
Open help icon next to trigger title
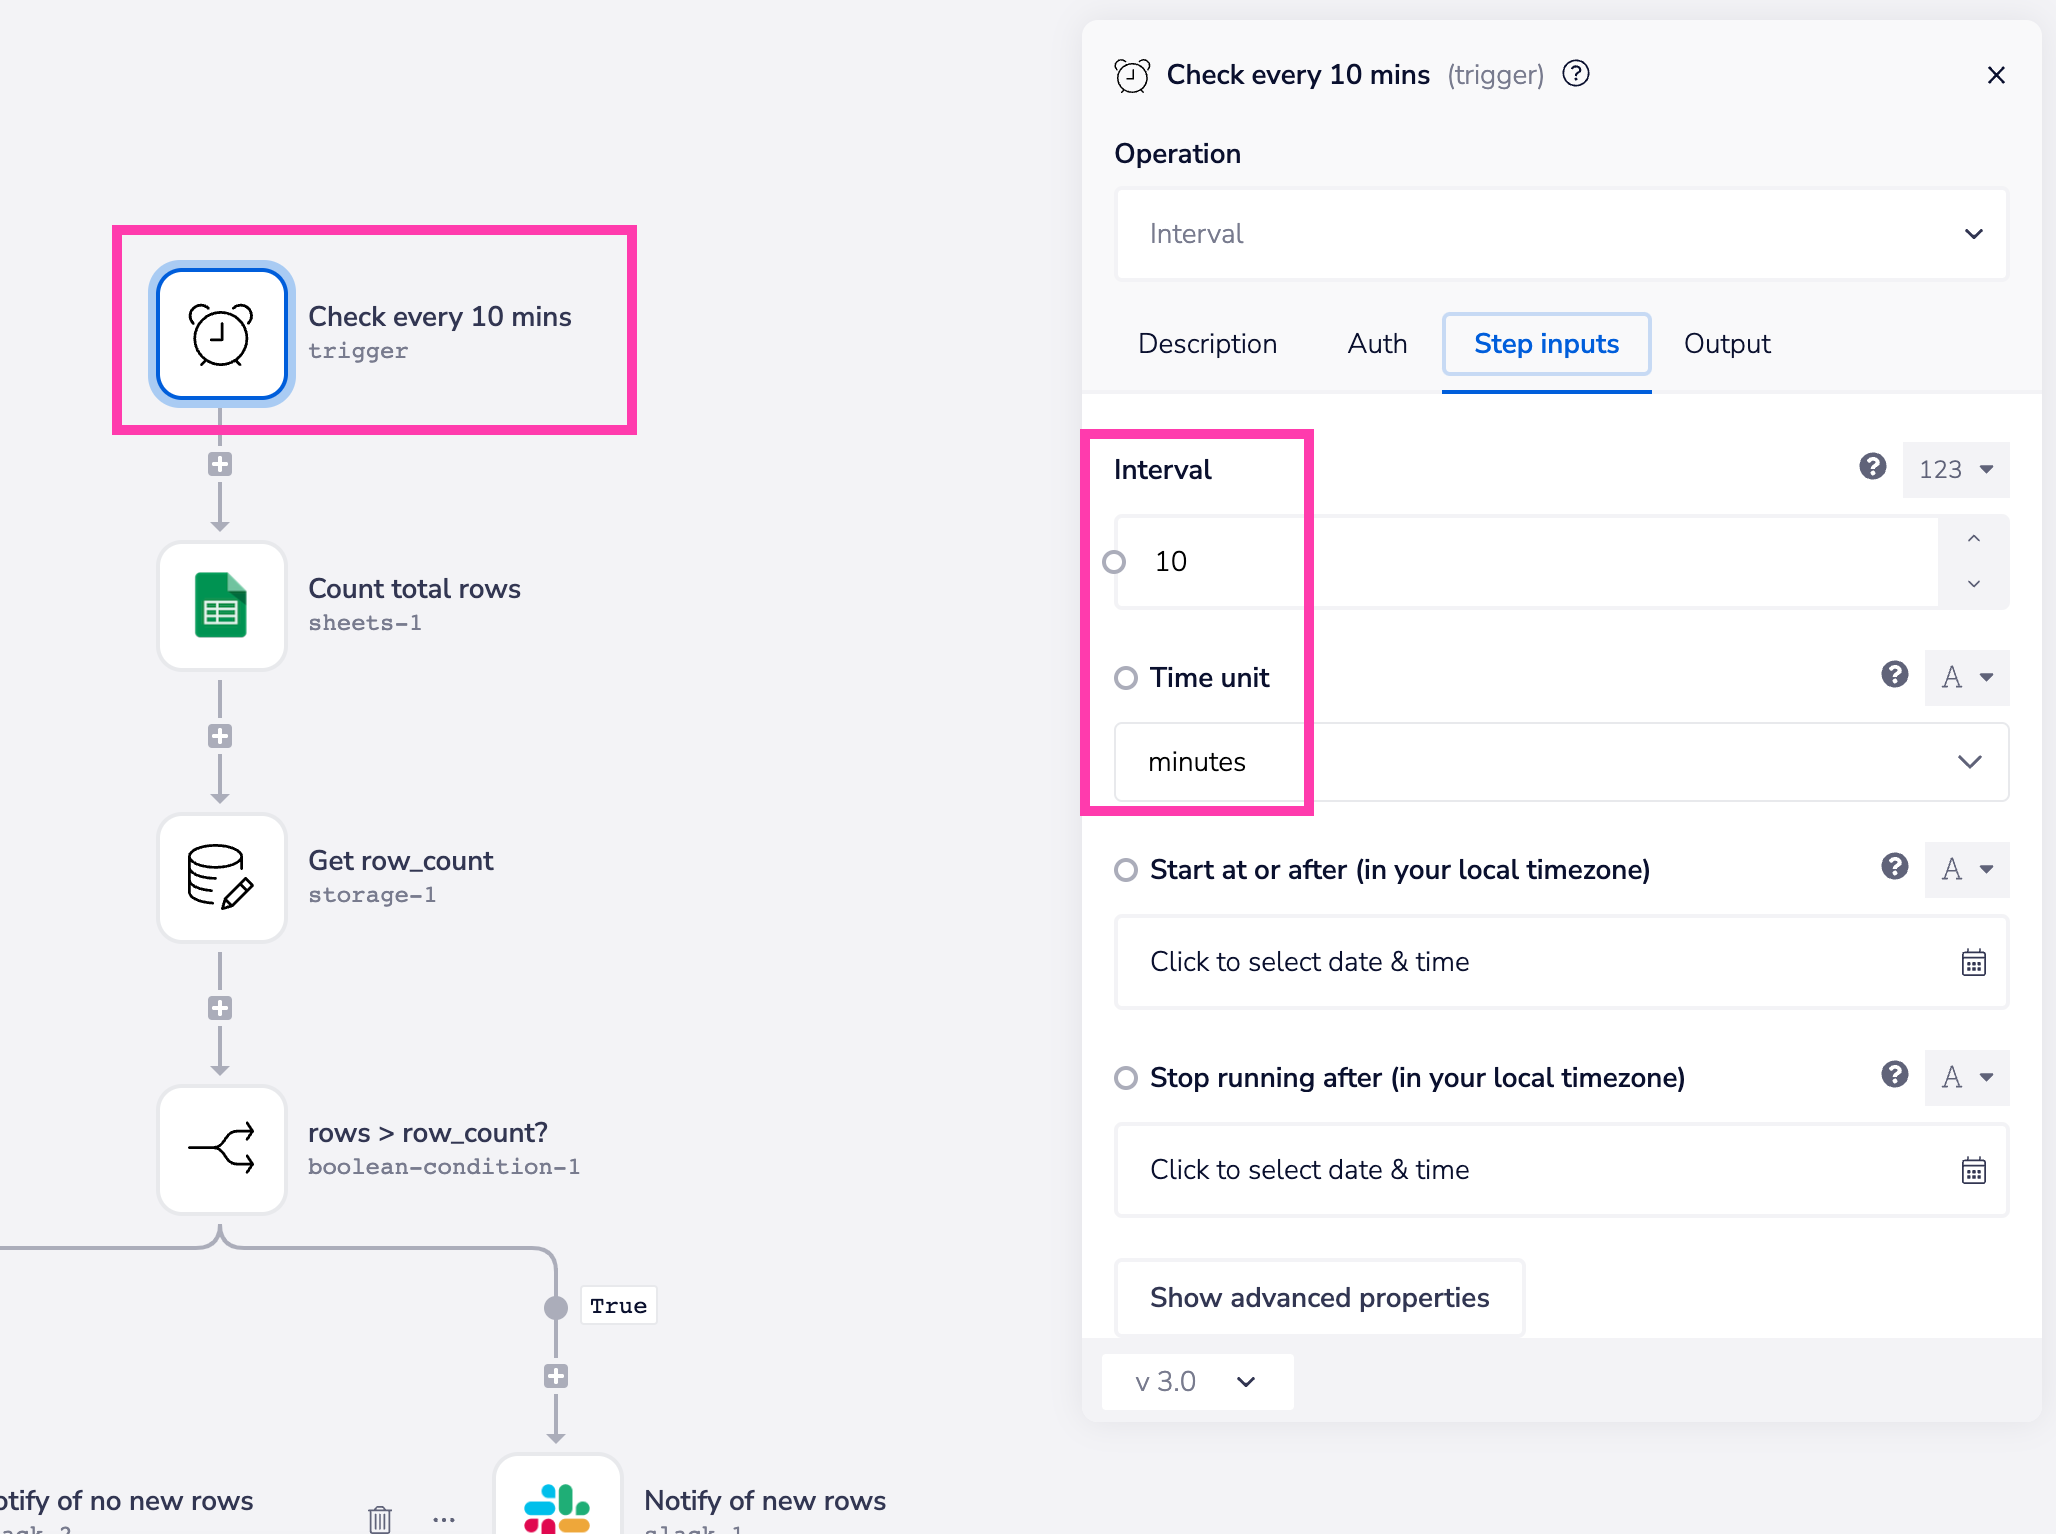click(x=1576, y=74)
